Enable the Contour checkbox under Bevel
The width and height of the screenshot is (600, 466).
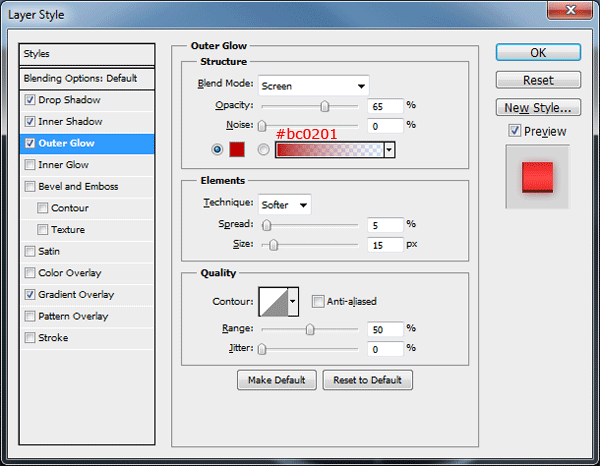[42, 208]
